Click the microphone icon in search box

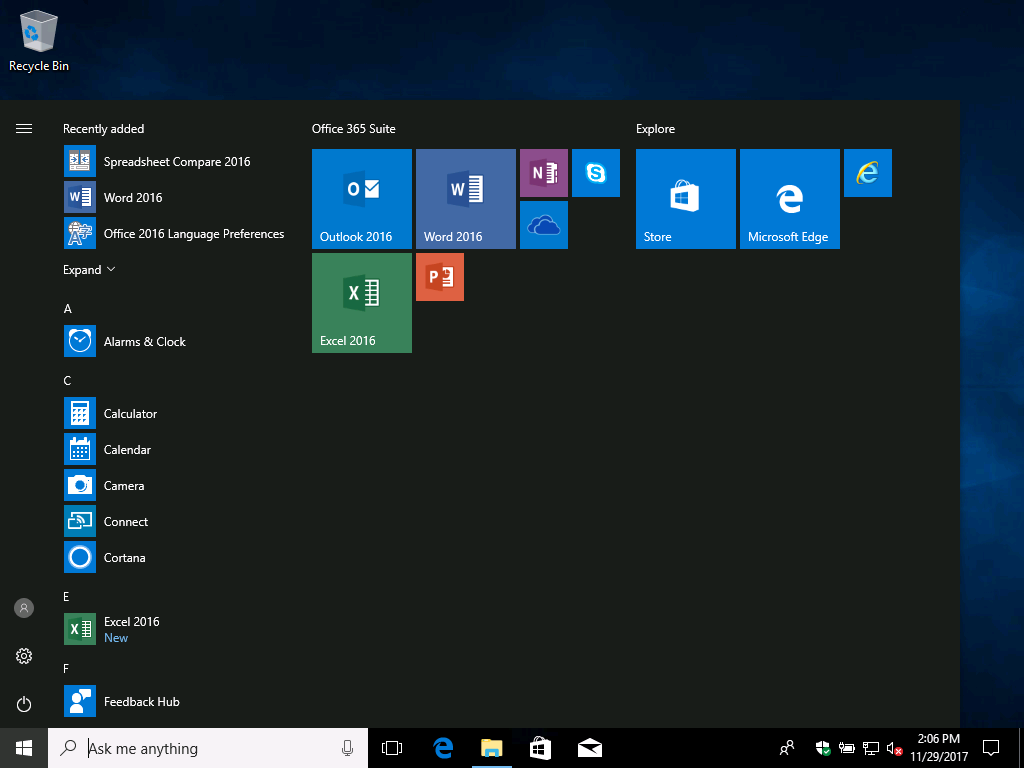(347, 748)
